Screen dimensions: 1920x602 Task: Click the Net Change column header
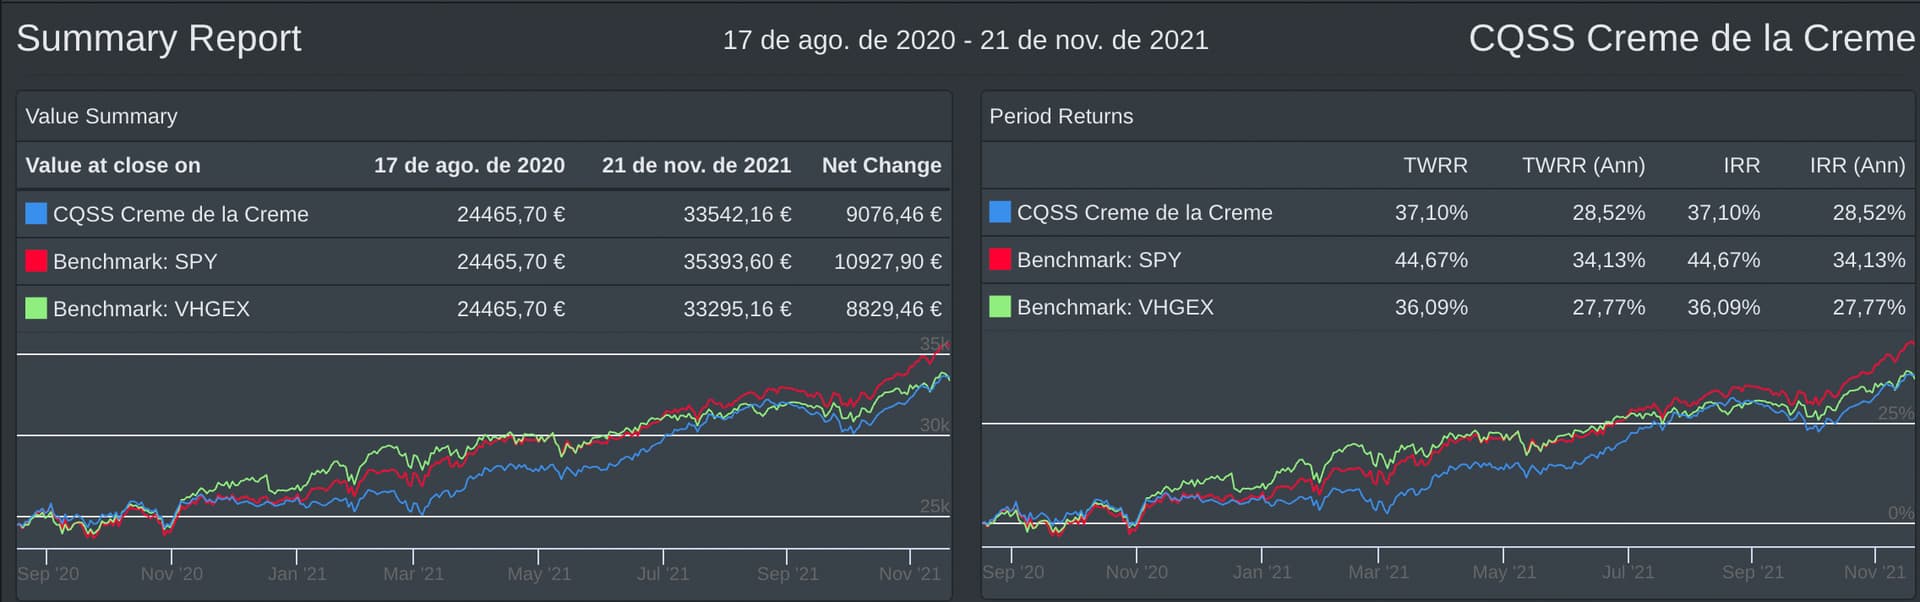pos(881,165)
